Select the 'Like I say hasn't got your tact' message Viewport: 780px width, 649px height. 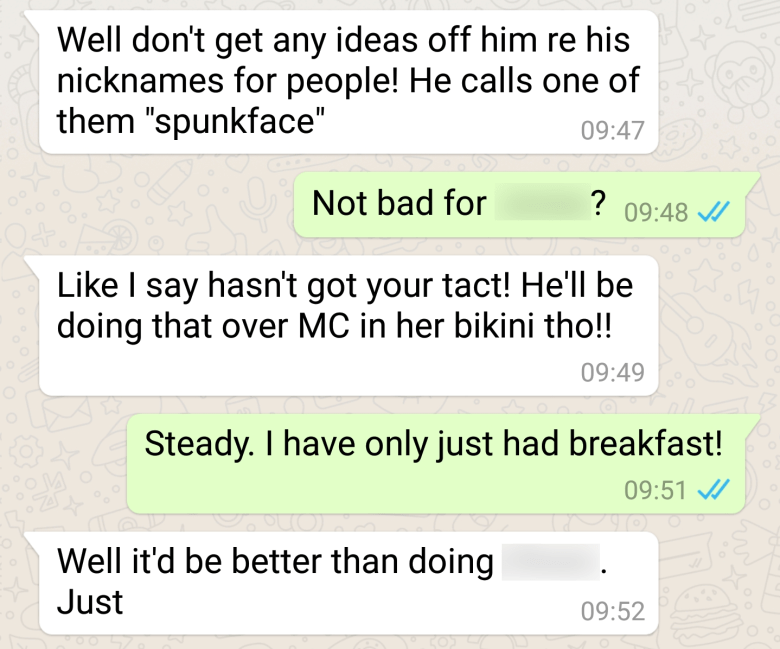coord(348,326)
